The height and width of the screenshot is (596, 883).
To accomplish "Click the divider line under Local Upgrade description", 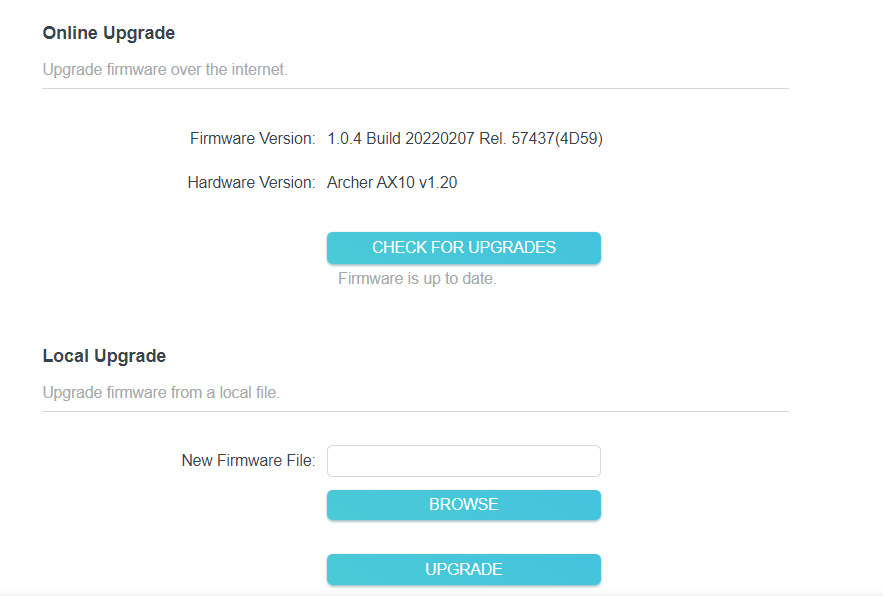I will coord(416,411).
